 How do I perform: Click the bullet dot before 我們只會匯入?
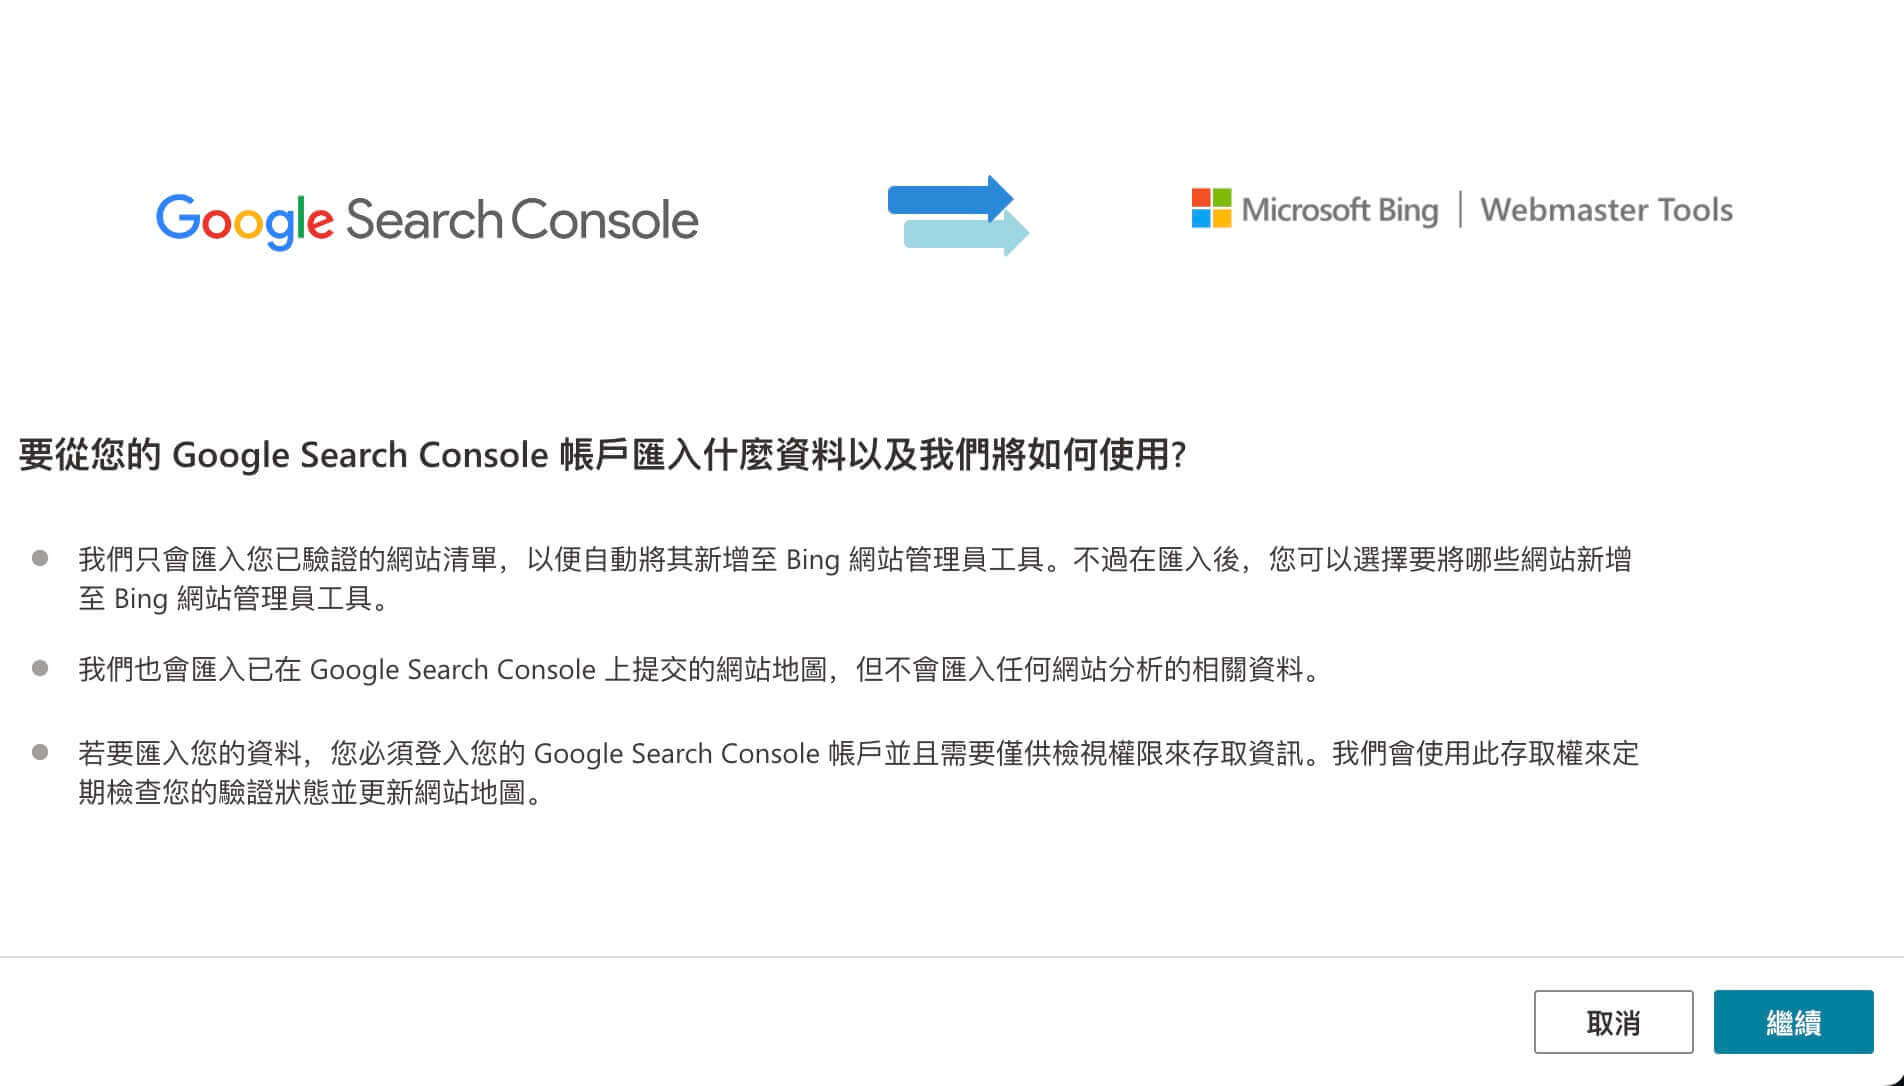pos(41,558)
